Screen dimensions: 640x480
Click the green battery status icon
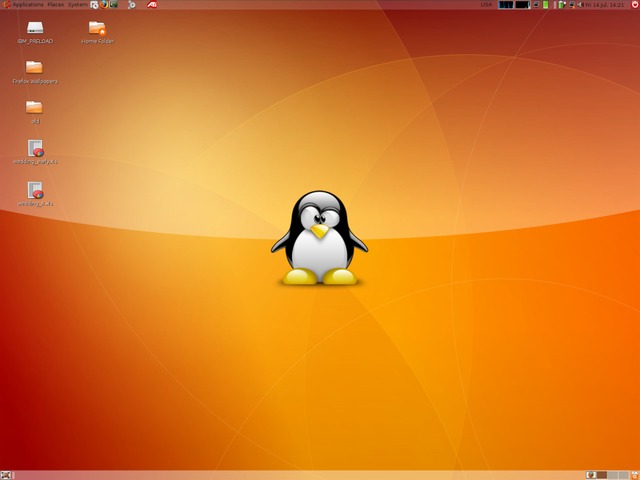point(545,5)
